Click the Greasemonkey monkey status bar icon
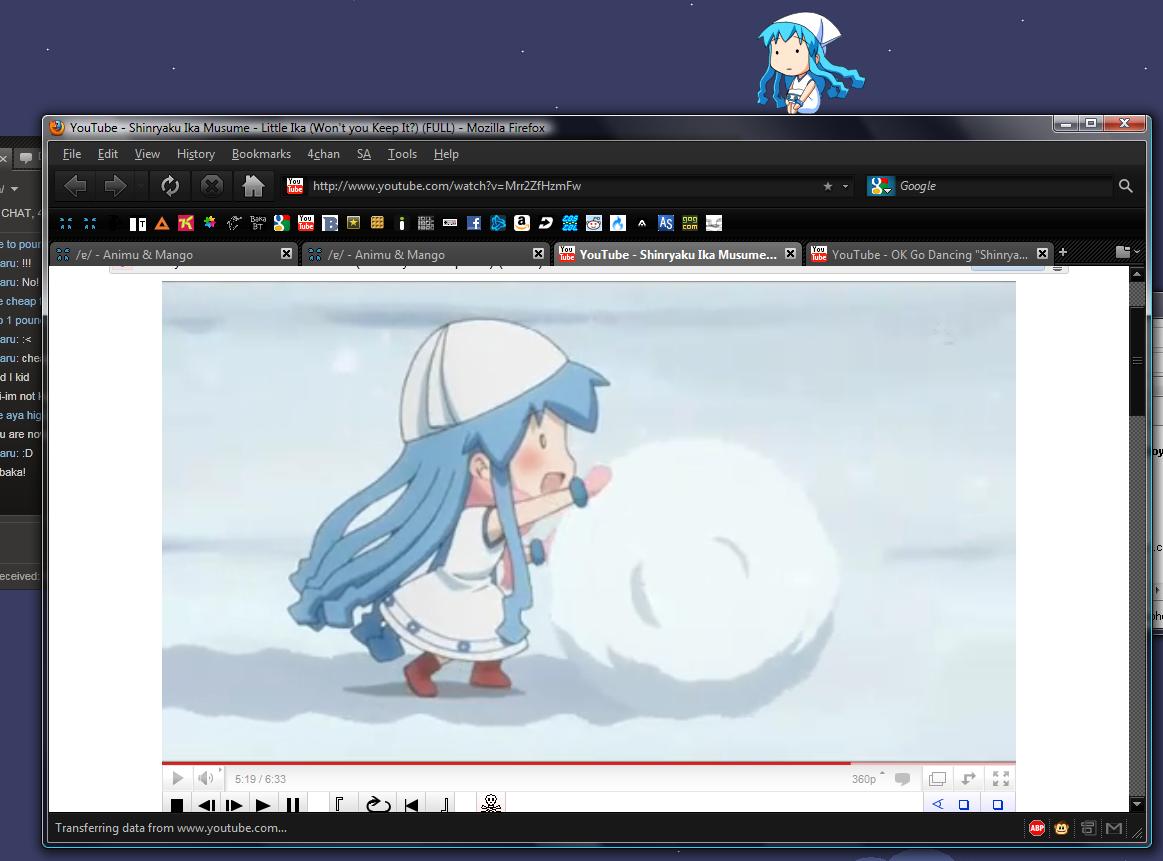The image size is (1163, 861). [1061, 828]
